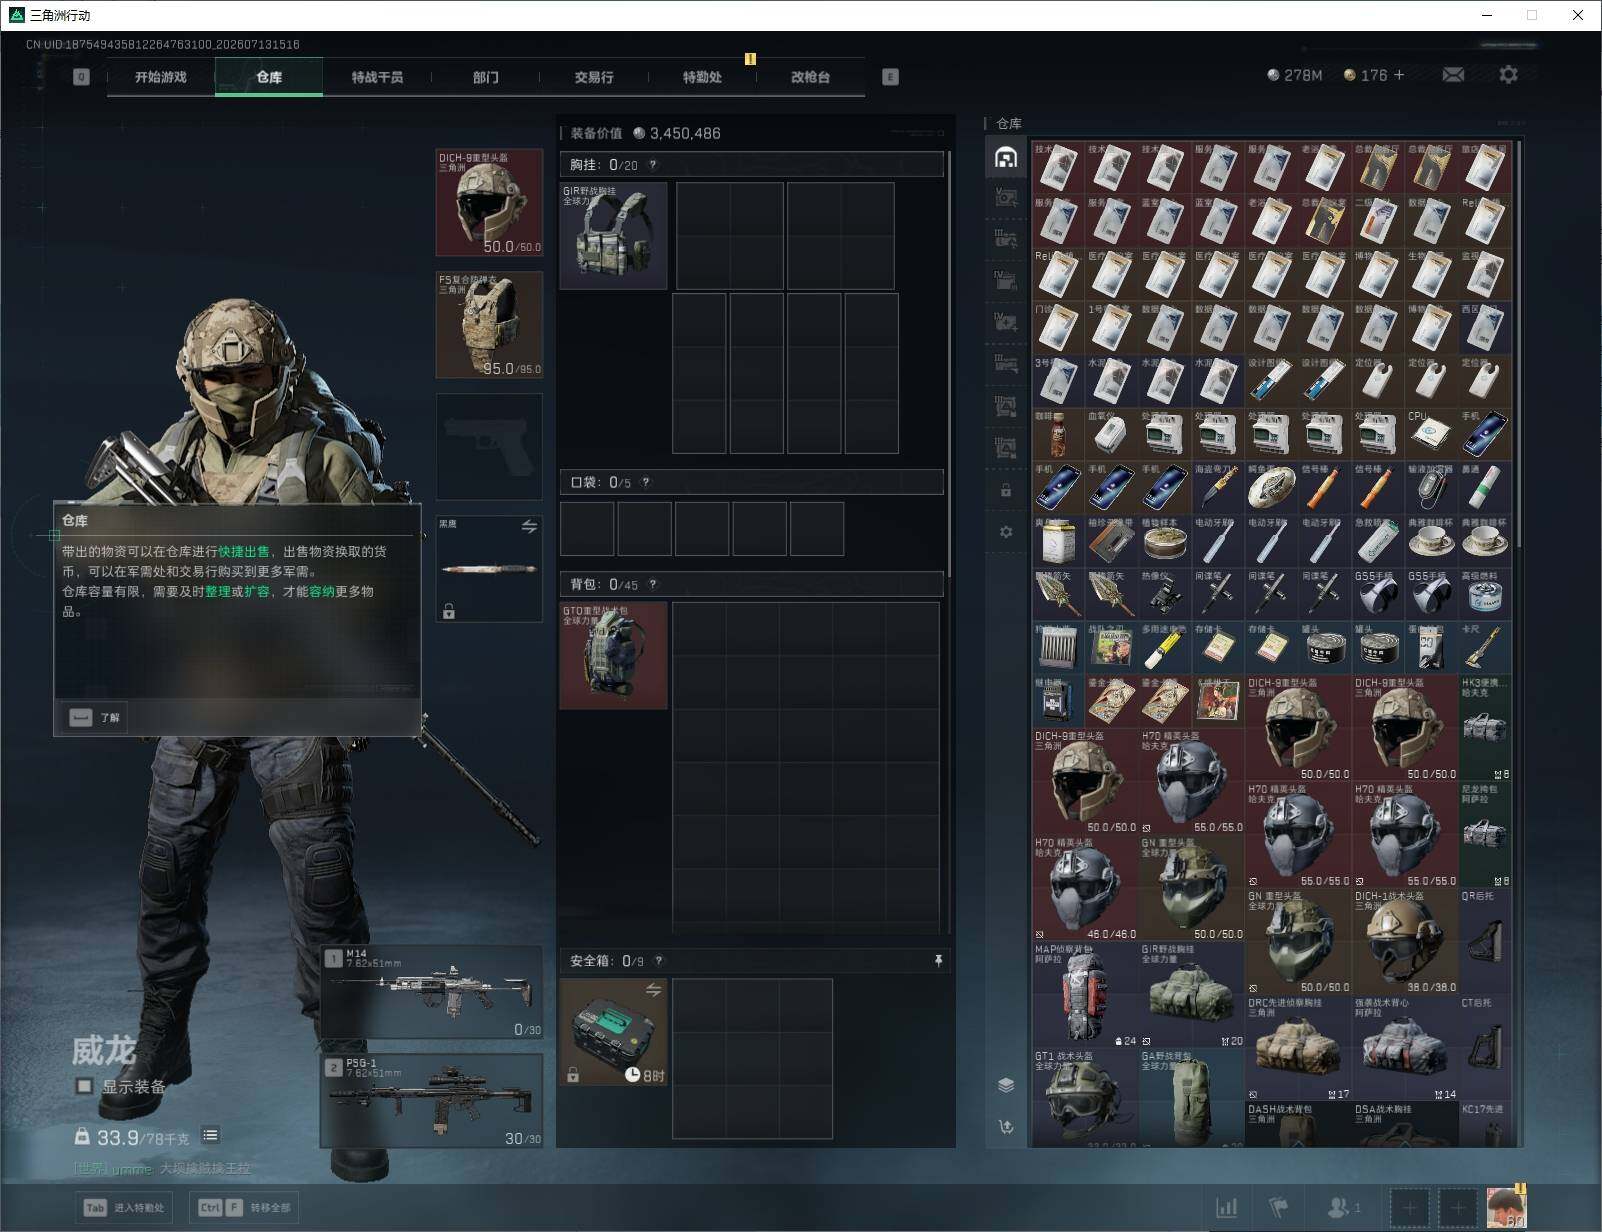This screenshot has width=1602, height=1232.
Task: Click the locked warehouse slot padlock icon
Action: tap(1006, 491)
